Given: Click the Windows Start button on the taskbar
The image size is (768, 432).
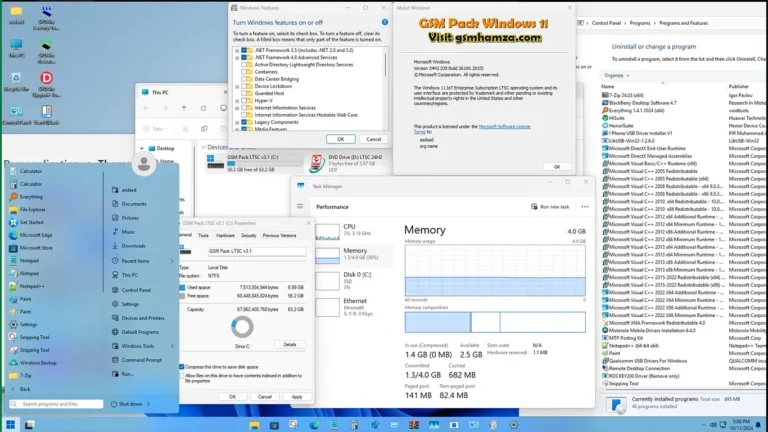Looking at the screenshot, I should coord(11,423).
